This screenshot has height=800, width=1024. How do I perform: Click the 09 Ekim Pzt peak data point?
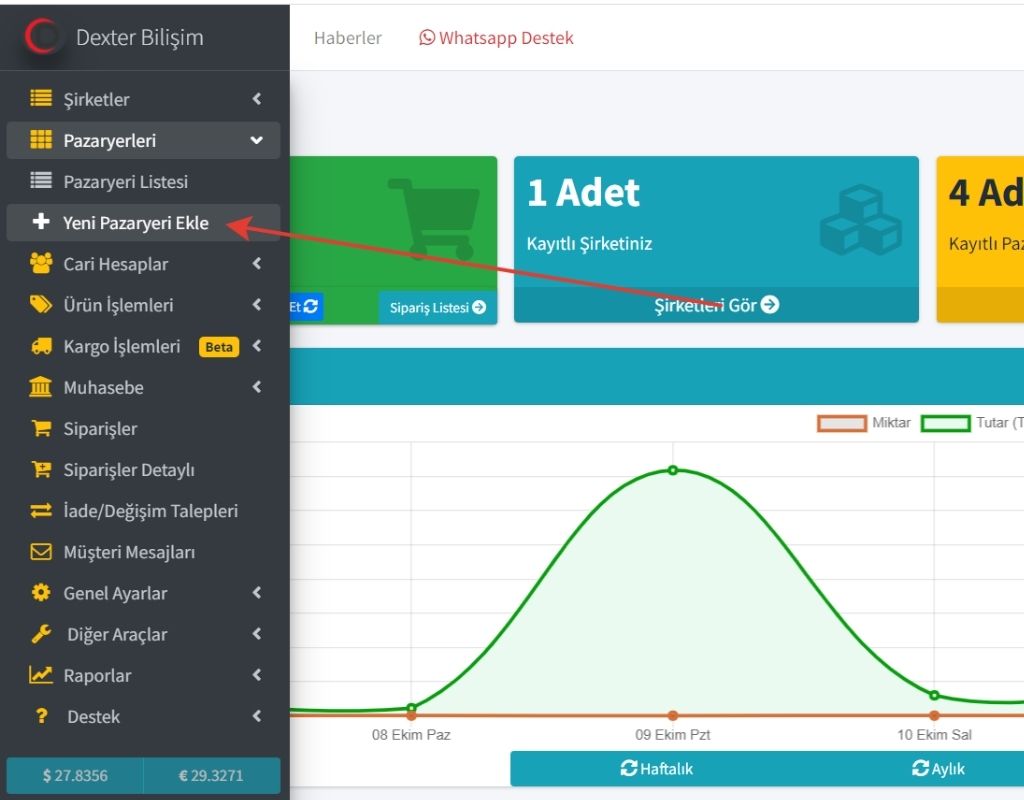[673, 470]
